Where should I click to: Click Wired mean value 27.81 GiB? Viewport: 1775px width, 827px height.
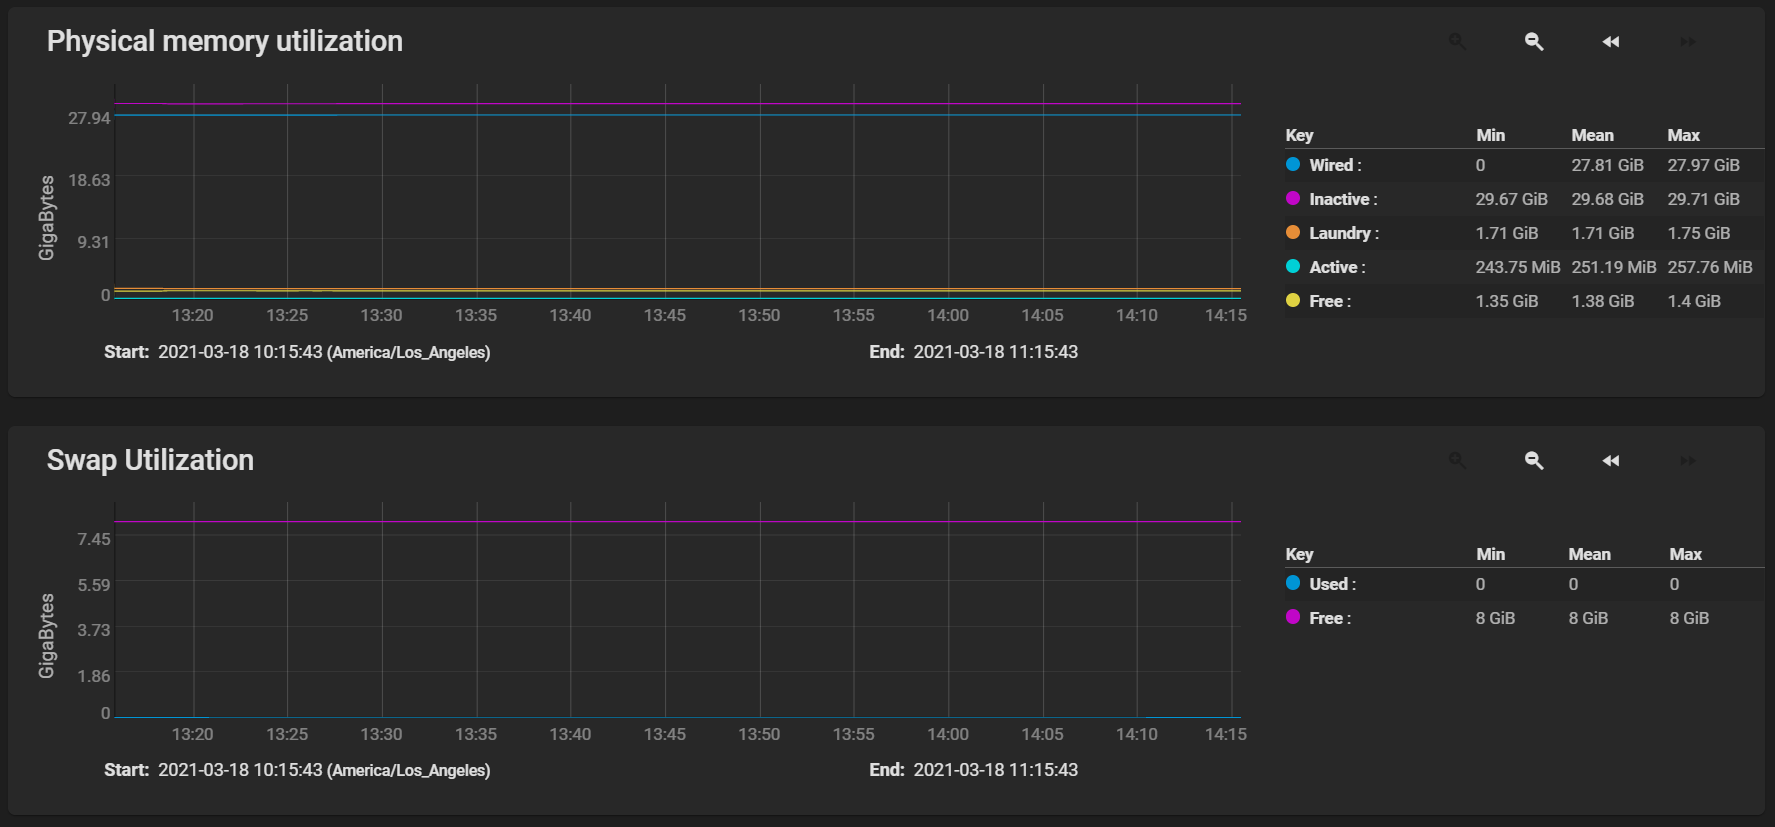click(1607, 165)
